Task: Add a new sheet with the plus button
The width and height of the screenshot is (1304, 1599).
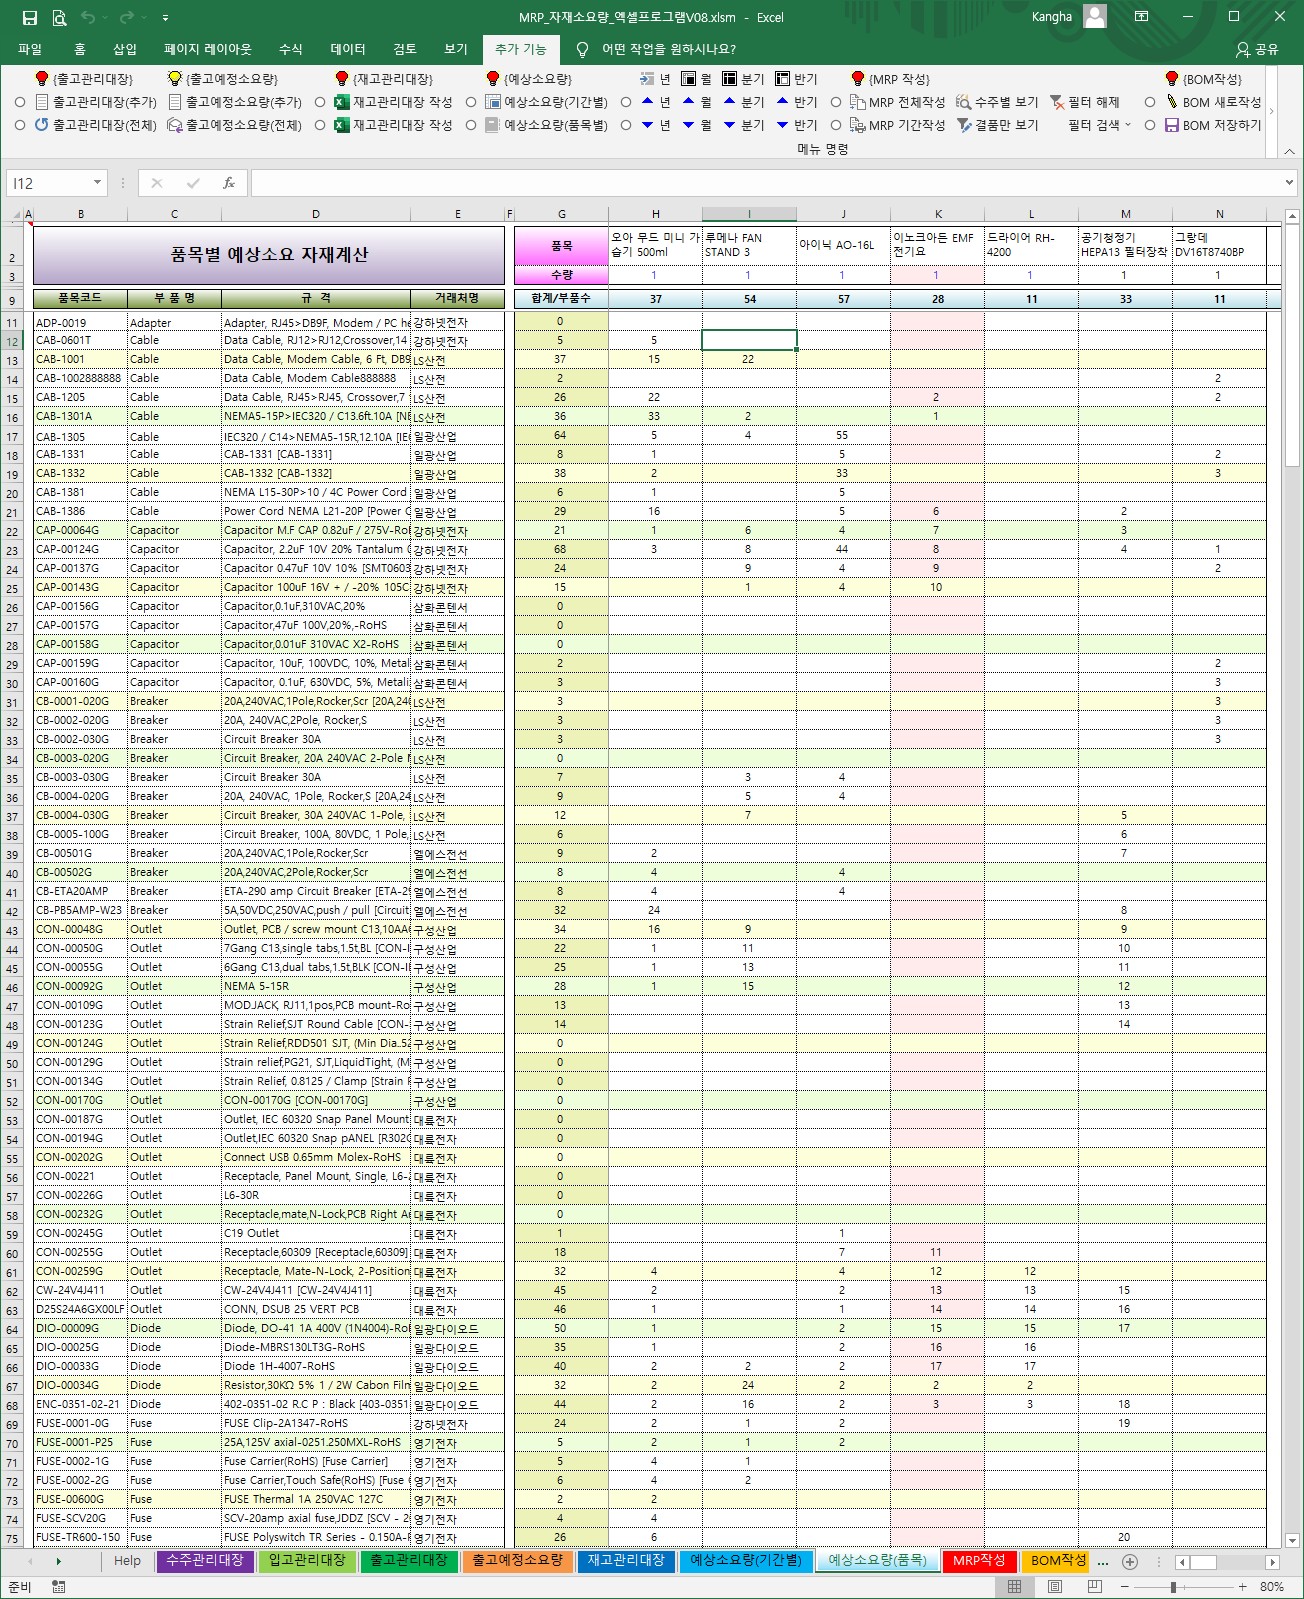Action: click(1130, 1562)
